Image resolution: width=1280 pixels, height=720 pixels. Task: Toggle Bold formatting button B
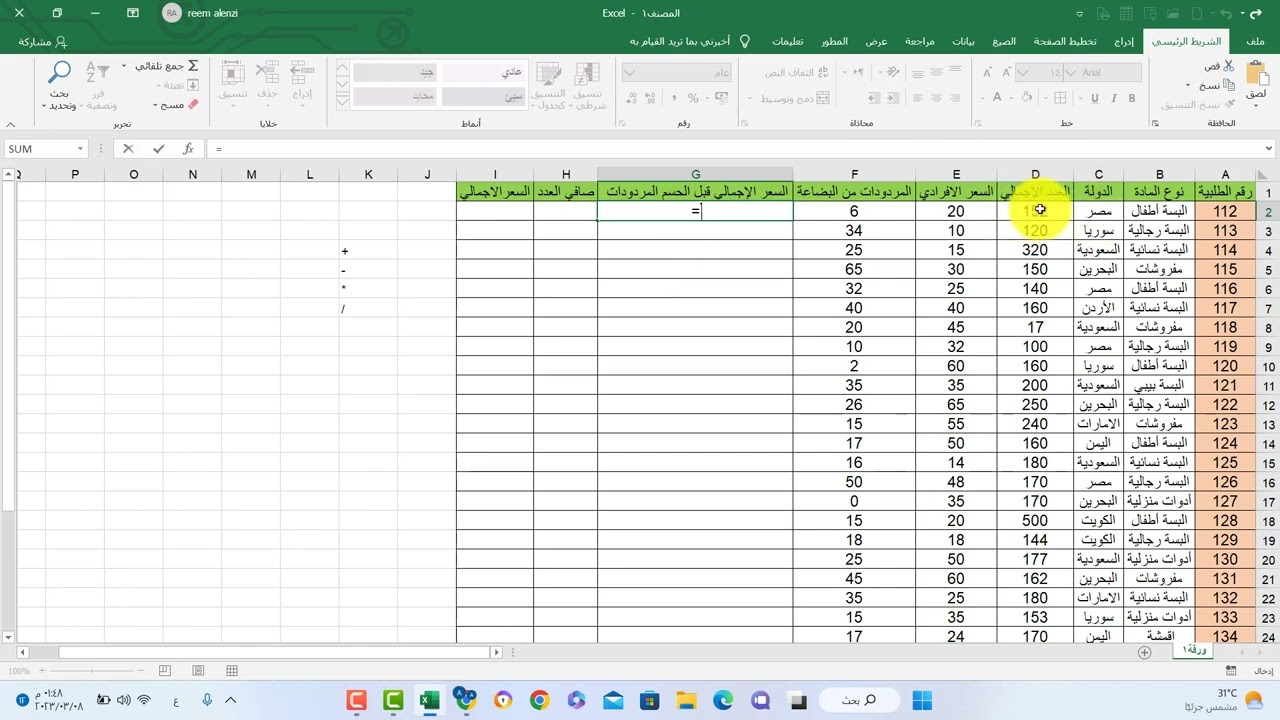[x=1132, y=98]
